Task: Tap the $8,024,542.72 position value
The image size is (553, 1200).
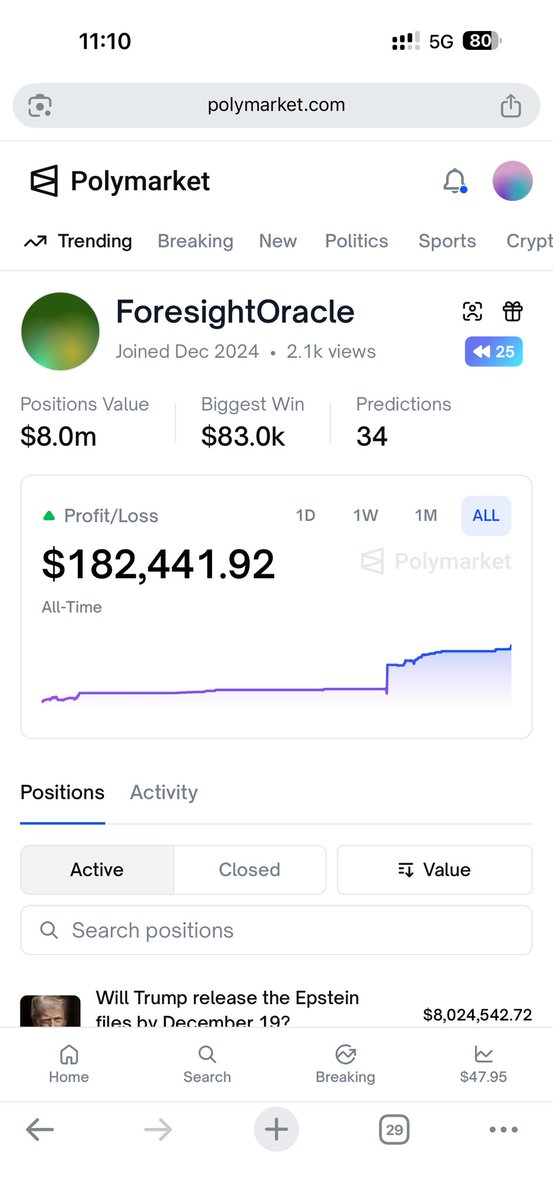Action: click(478, 1015)
